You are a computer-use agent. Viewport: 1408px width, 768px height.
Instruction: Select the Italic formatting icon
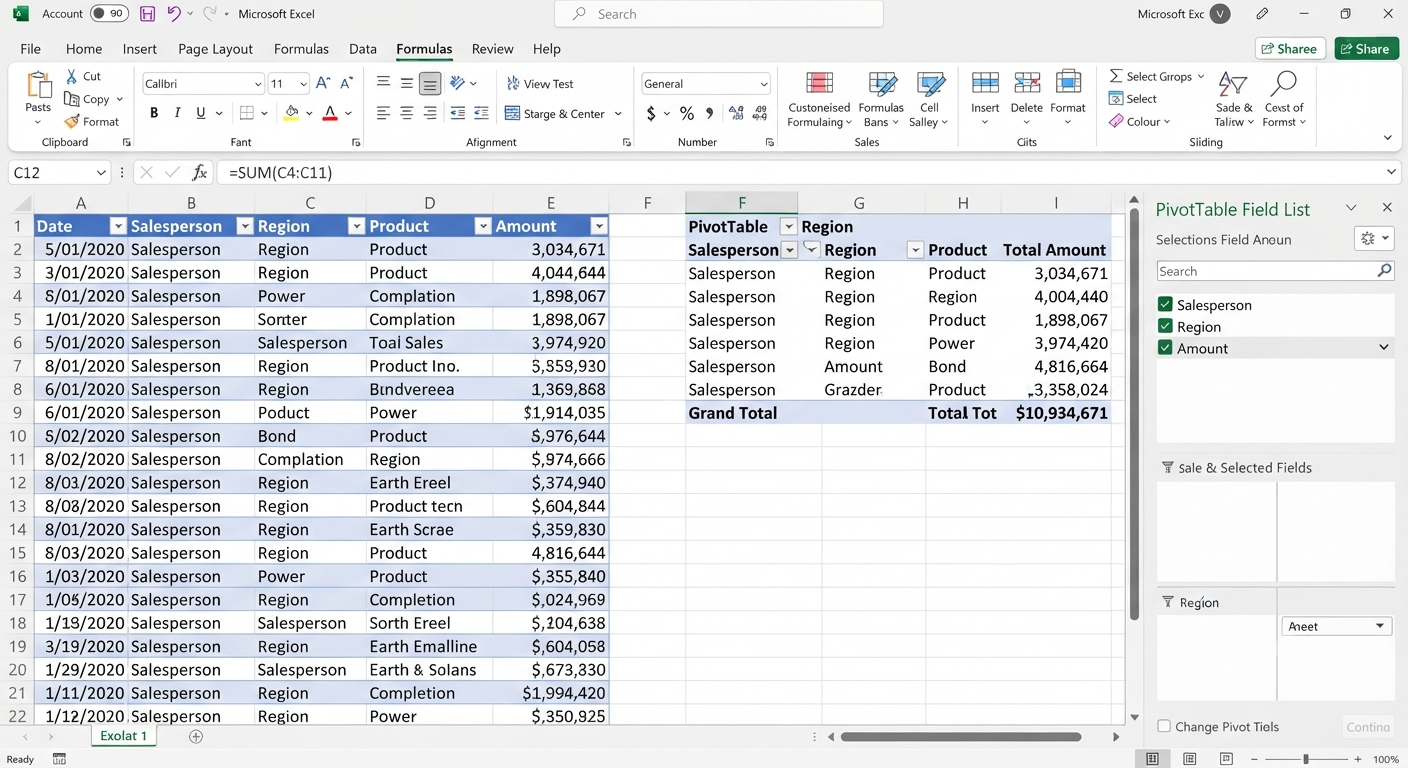178,113
